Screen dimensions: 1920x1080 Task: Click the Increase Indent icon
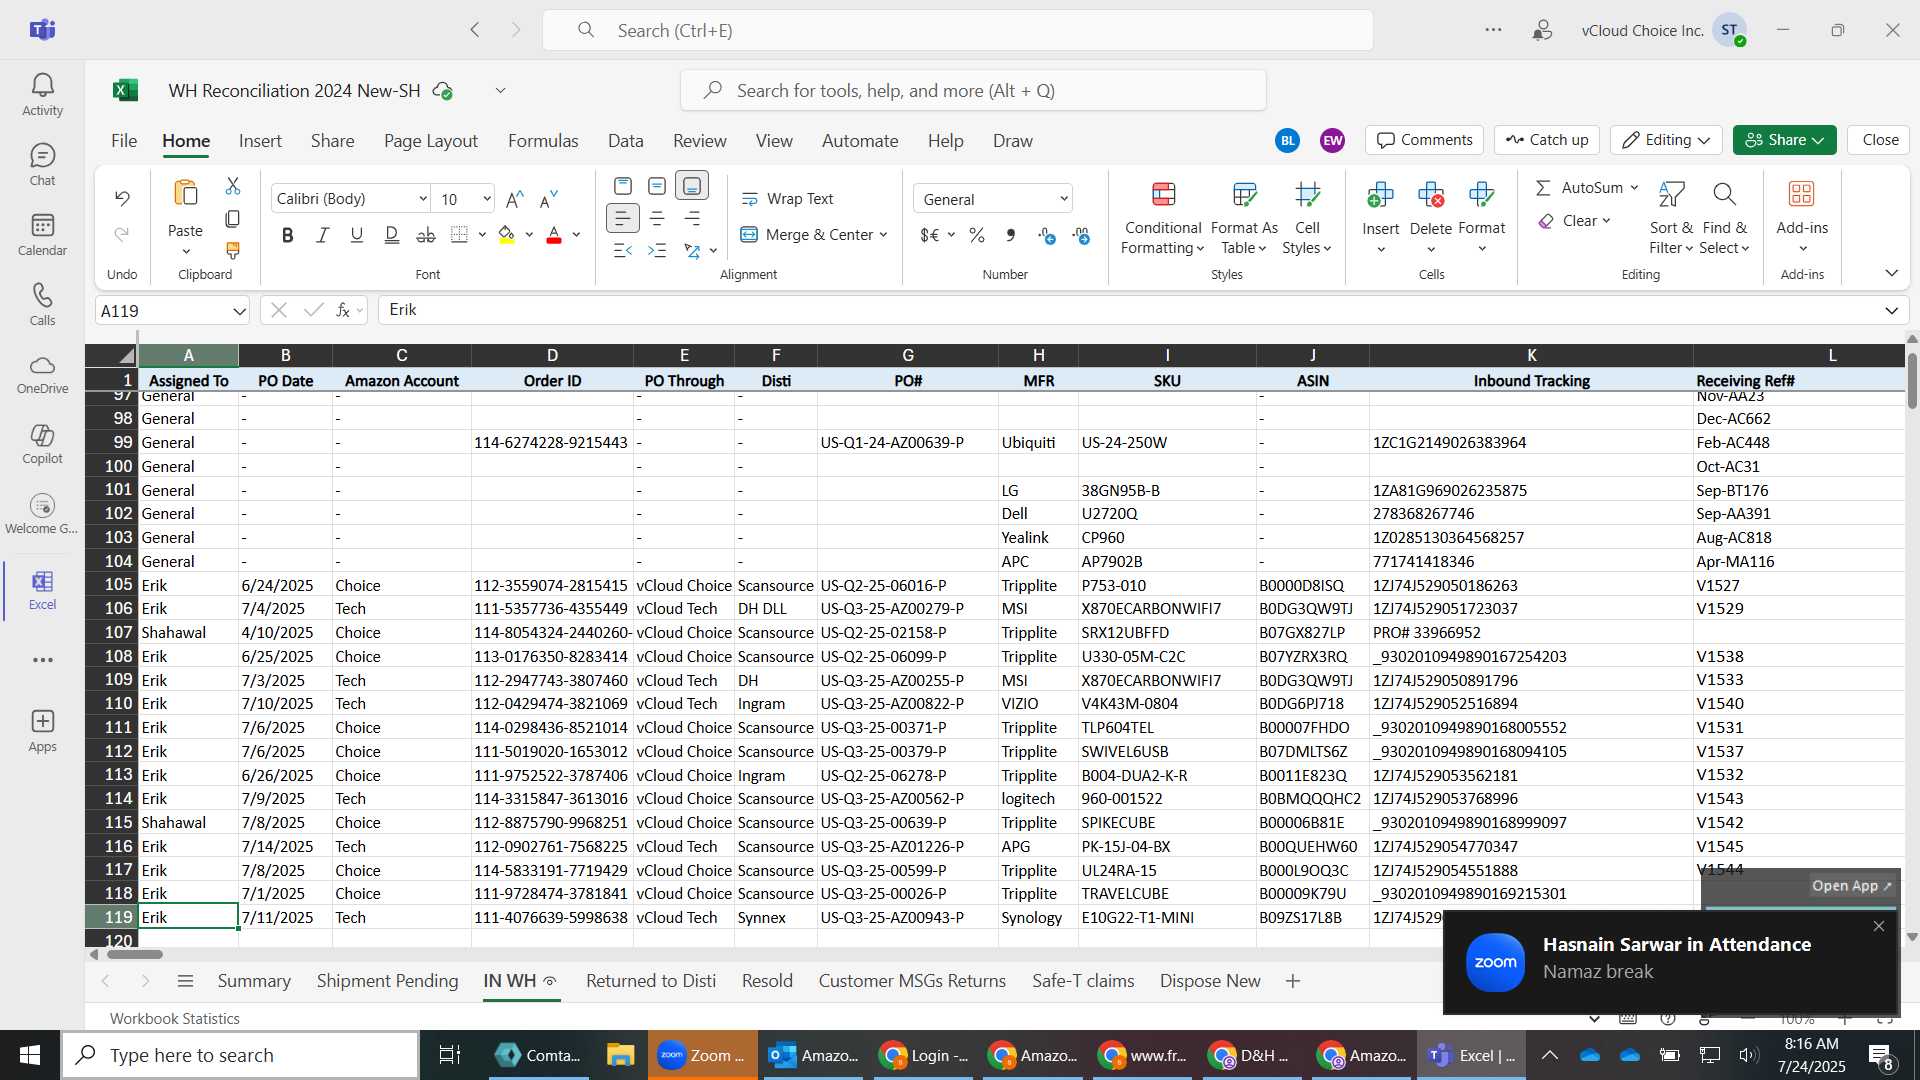click(x=657, y=250)
